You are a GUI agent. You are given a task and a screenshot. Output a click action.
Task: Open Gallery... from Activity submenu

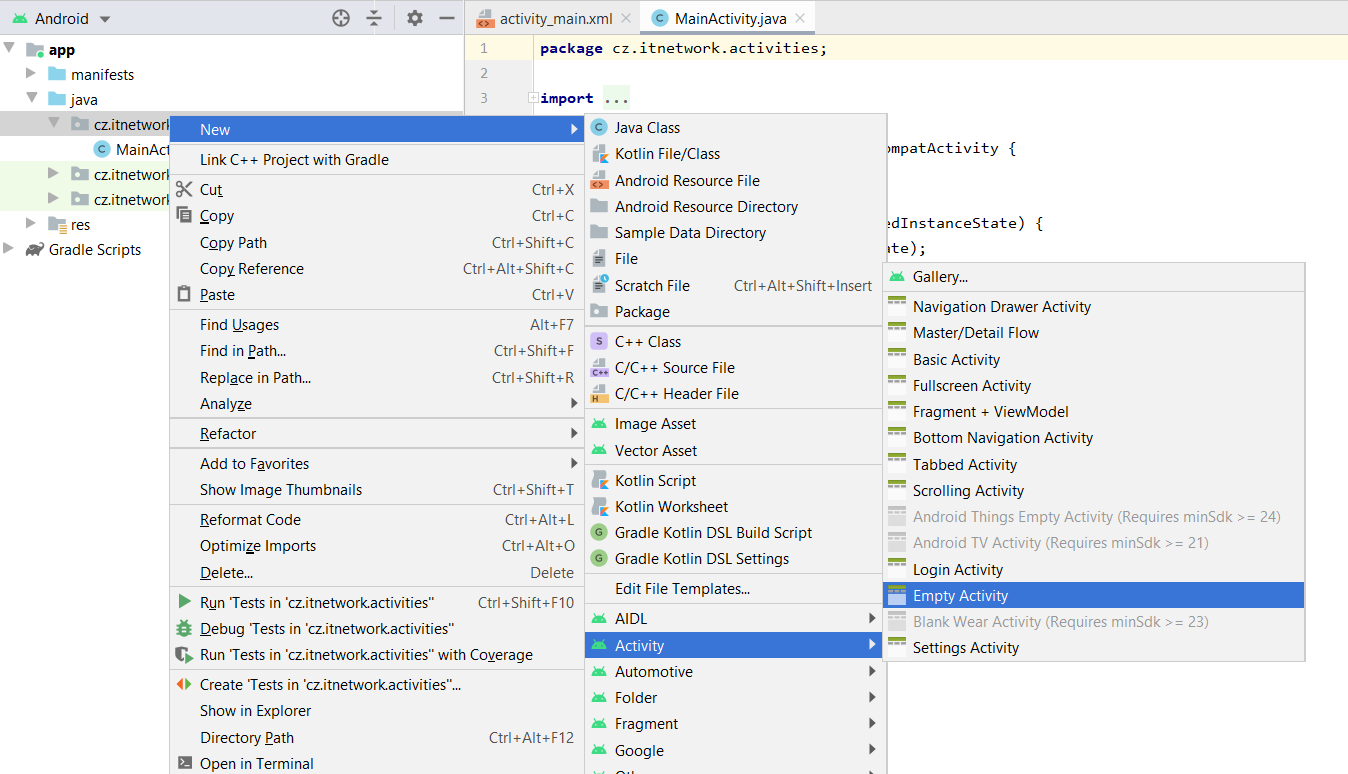click(940, 277)
